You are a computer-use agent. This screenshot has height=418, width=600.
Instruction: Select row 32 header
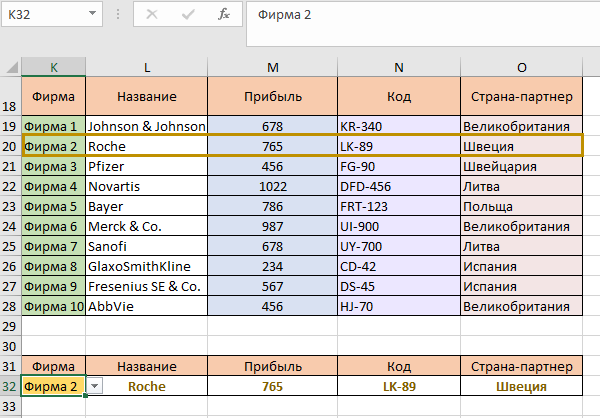(x=10, y=386)
